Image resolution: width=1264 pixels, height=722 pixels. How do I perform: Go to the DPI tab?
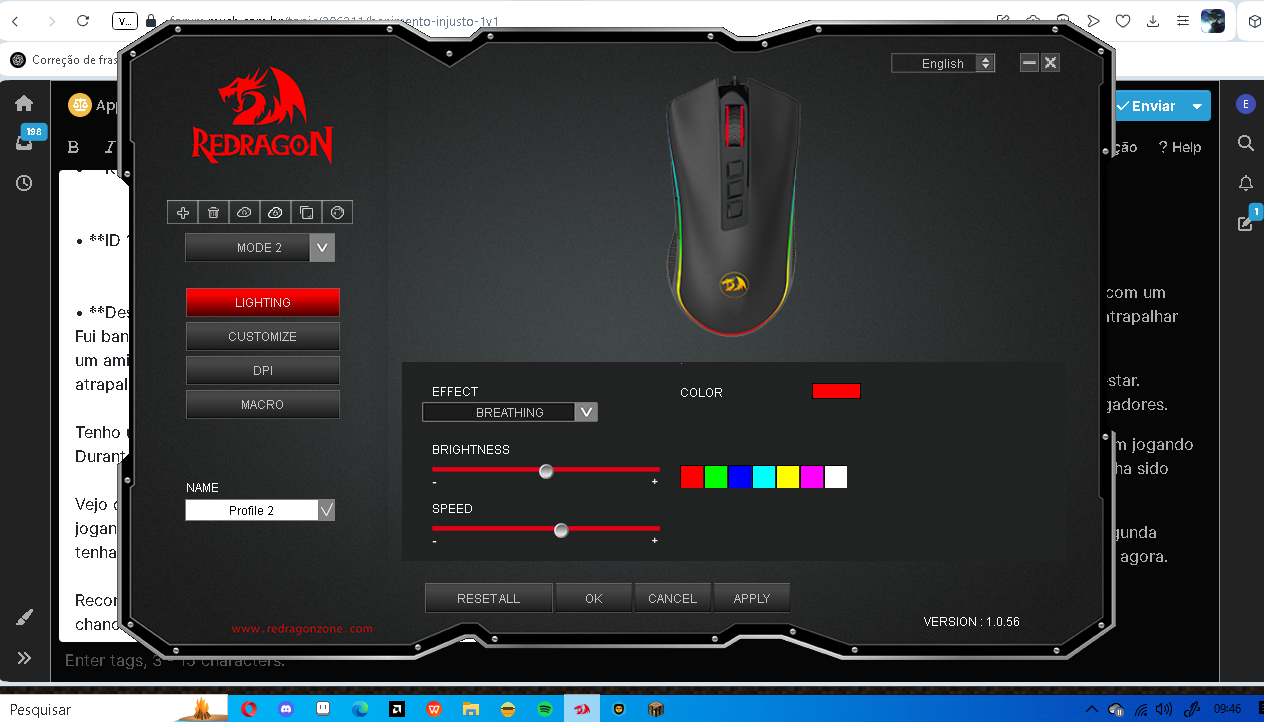pyautogui.click(x=263, y=370)
